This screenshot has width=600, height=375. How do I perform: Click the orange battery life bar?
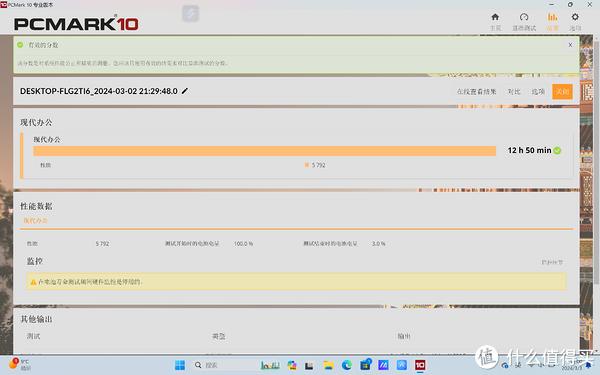264,151
